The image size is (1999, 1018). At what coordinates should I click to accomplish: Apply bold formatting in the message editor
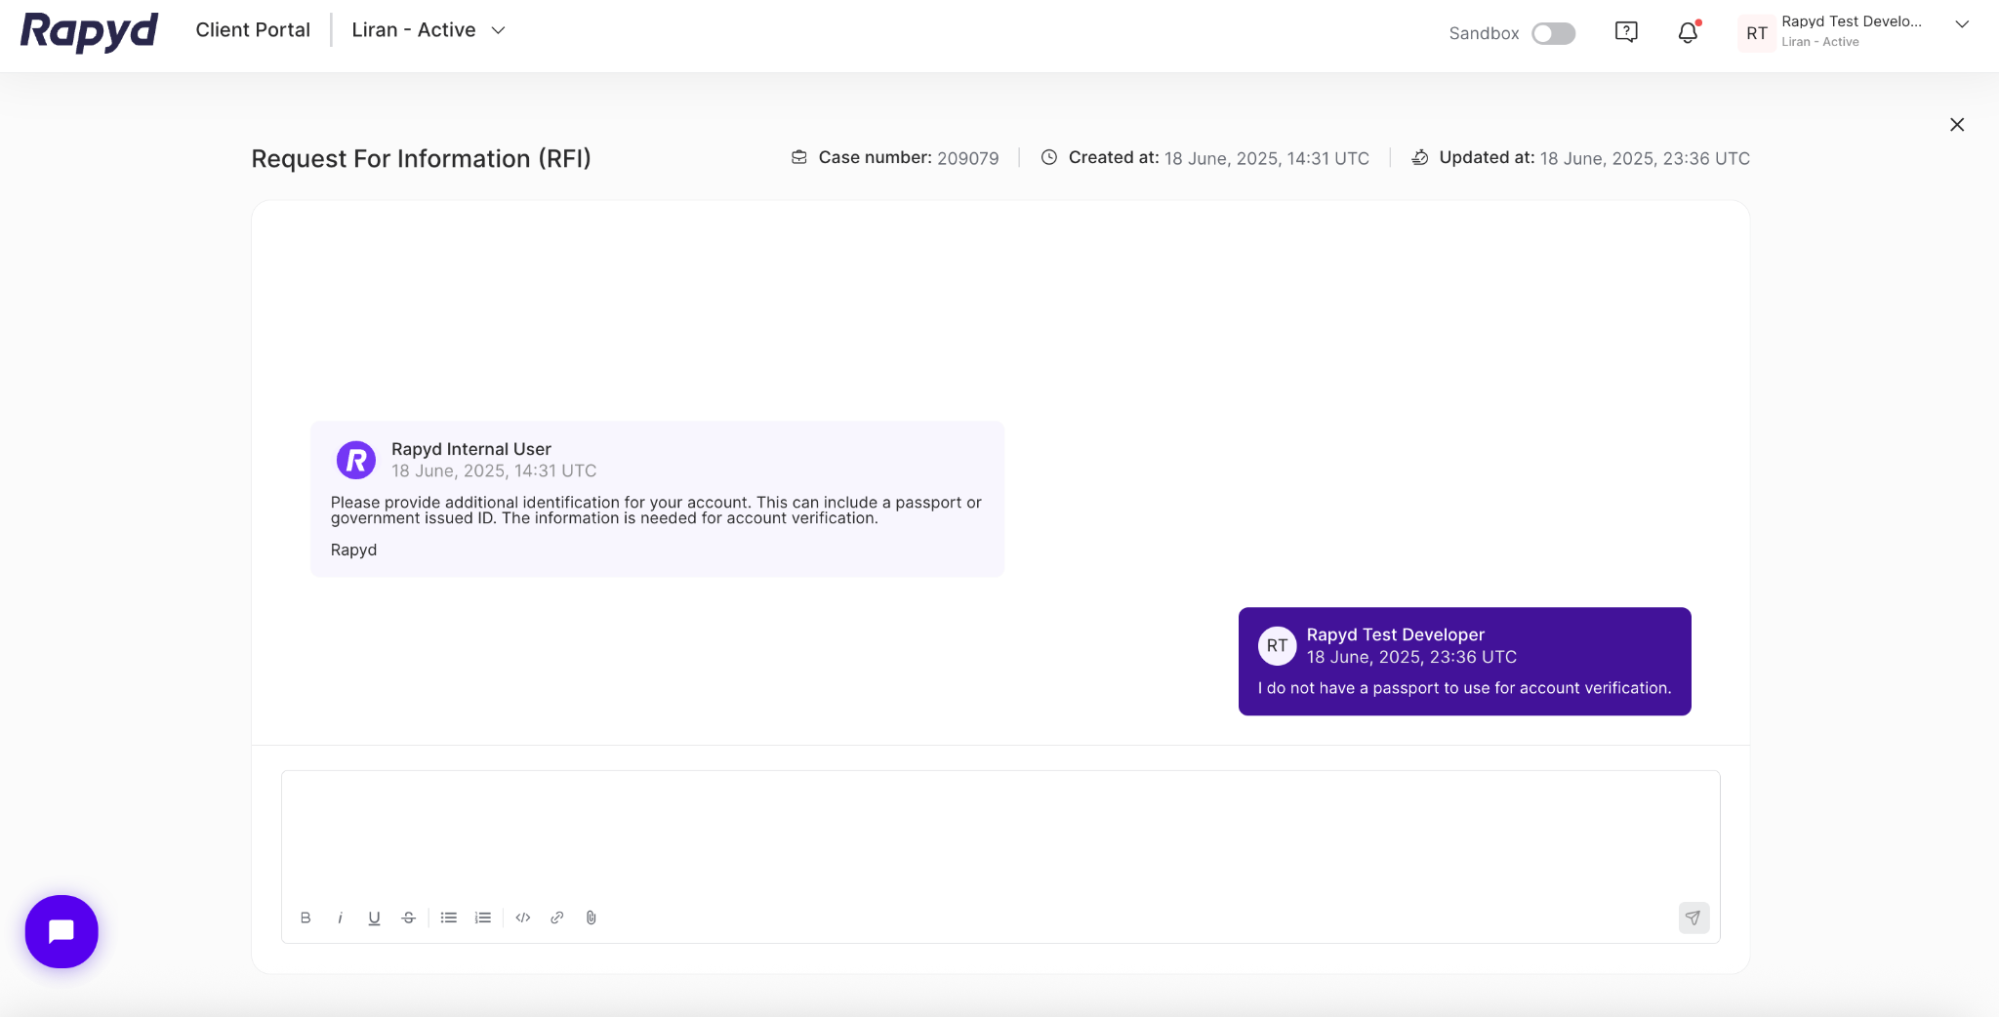point(306,917)
